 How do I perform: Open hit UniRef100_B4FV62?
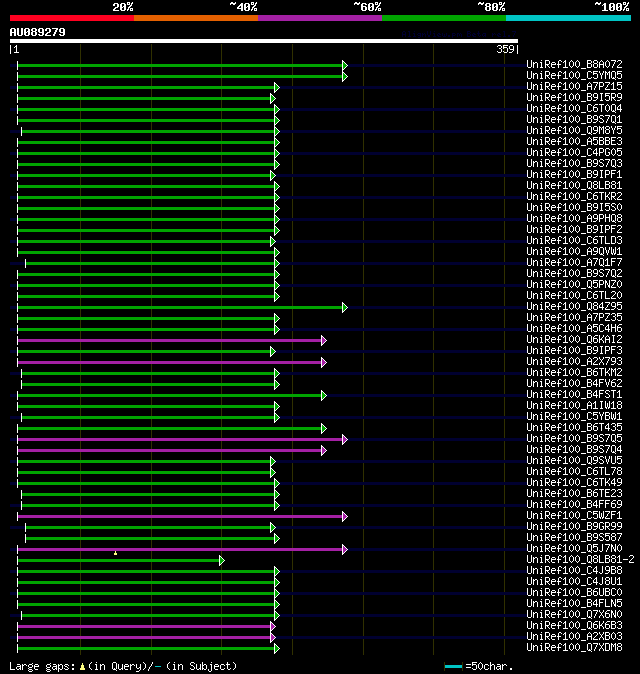574,383
